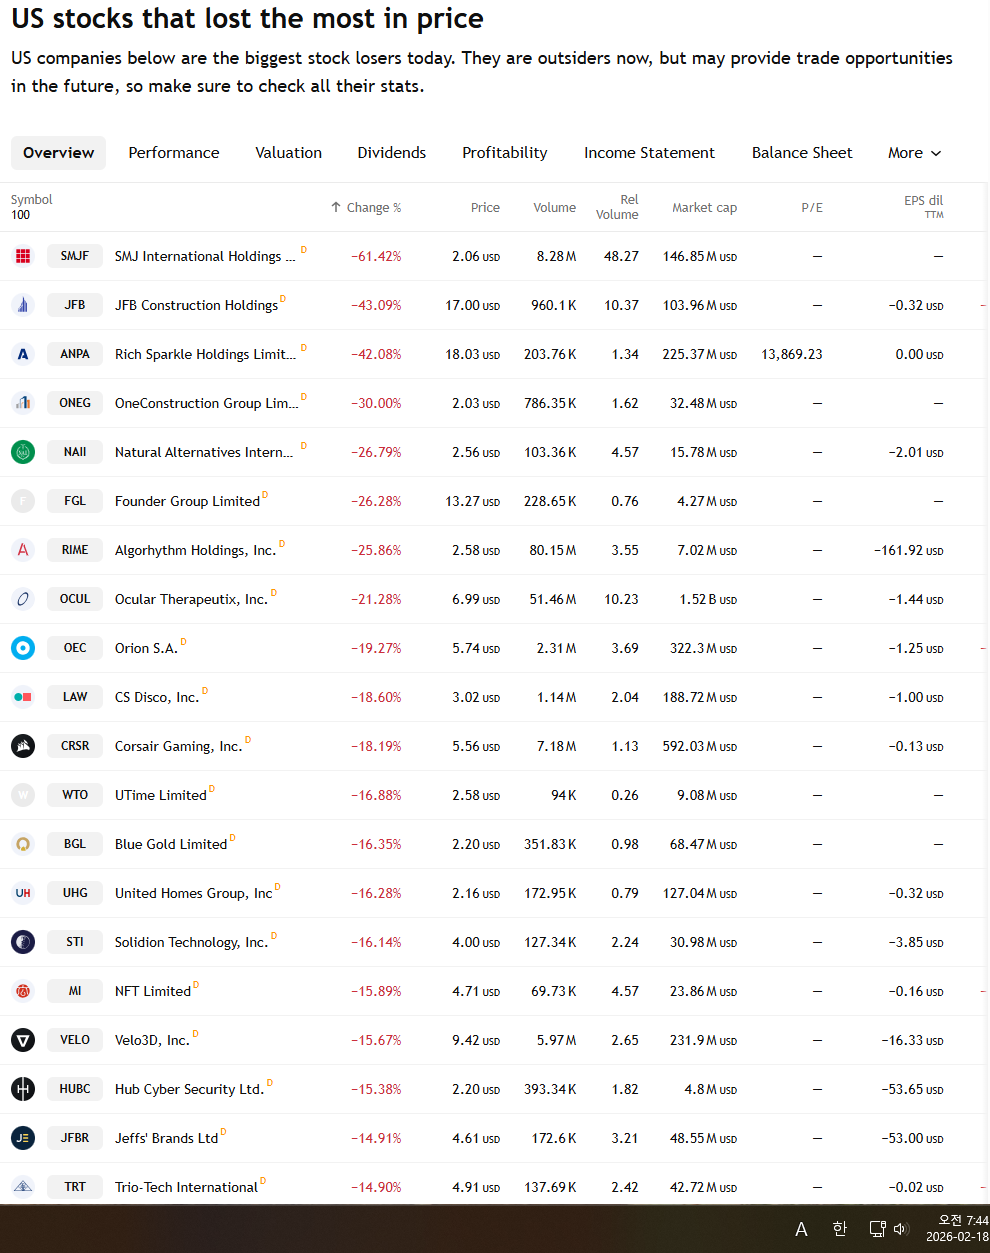
Task: Switch to the Overview tab
Action: pos(58,153)
